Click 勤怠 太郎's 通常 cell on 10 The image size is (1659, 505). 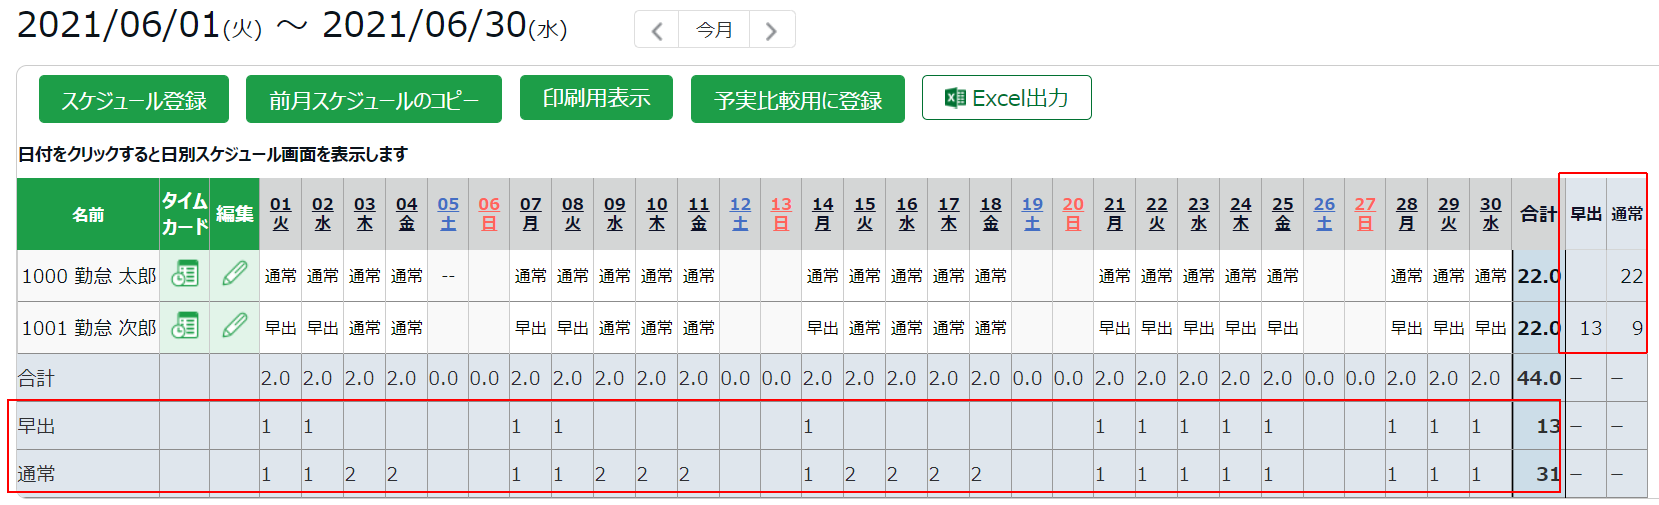[x=657, y=276]
